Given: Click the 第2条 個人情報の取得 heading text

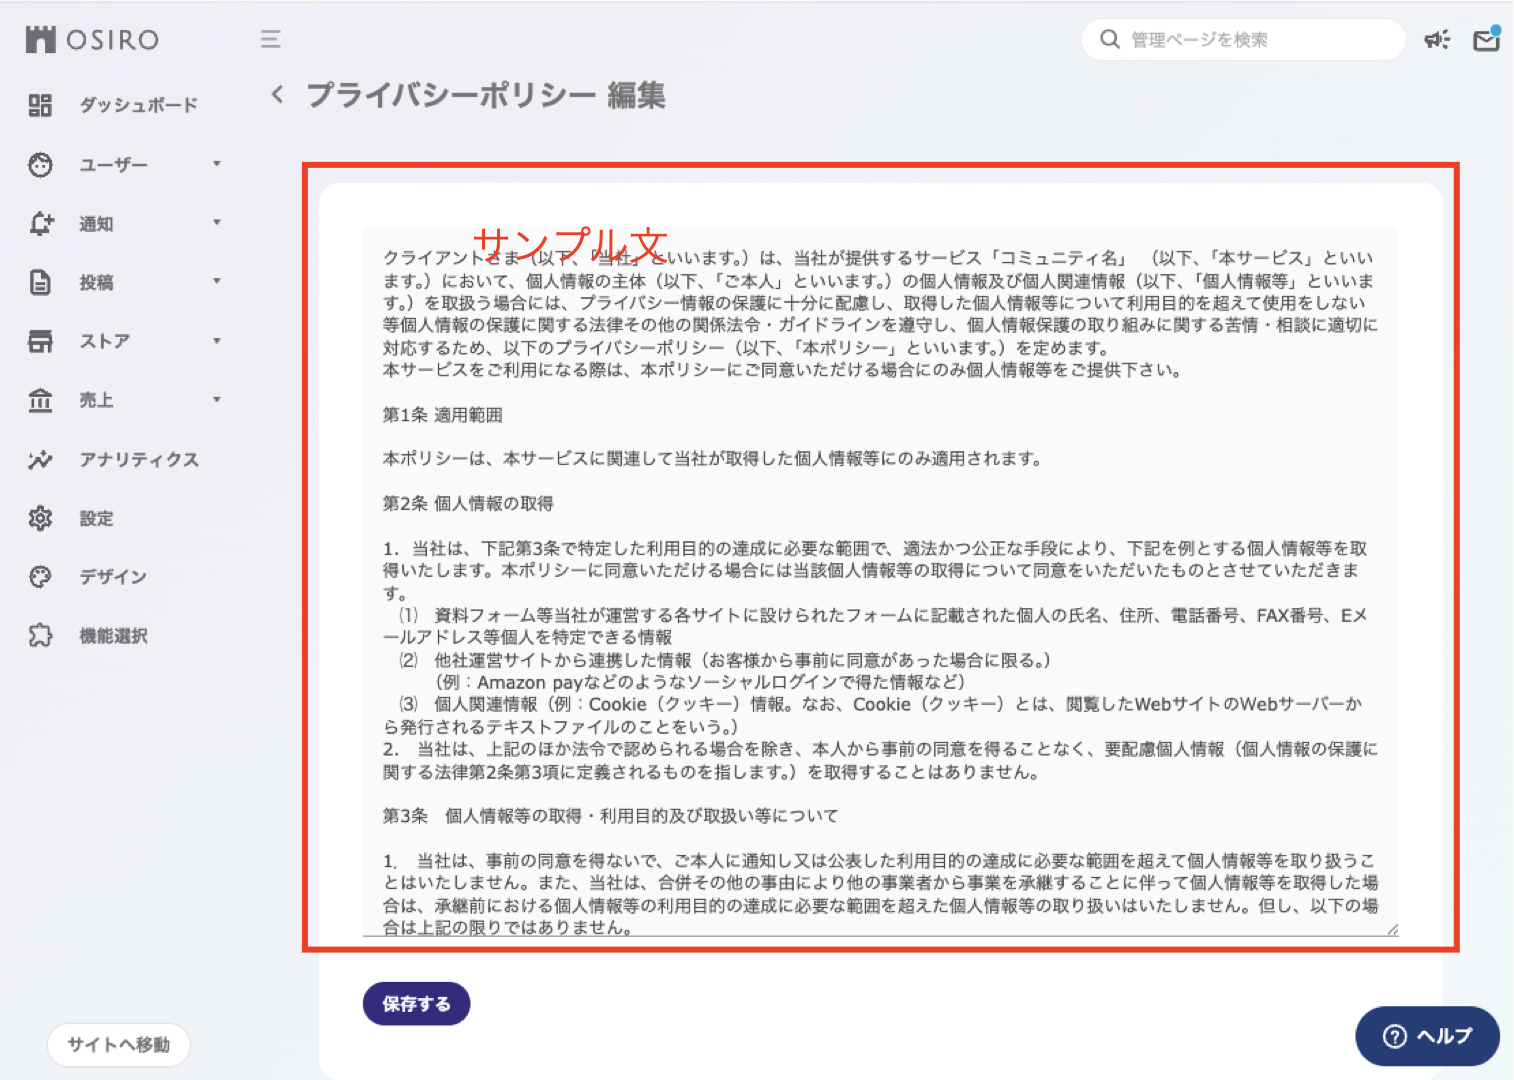Looking at the screenshot, I should [468, 503].
